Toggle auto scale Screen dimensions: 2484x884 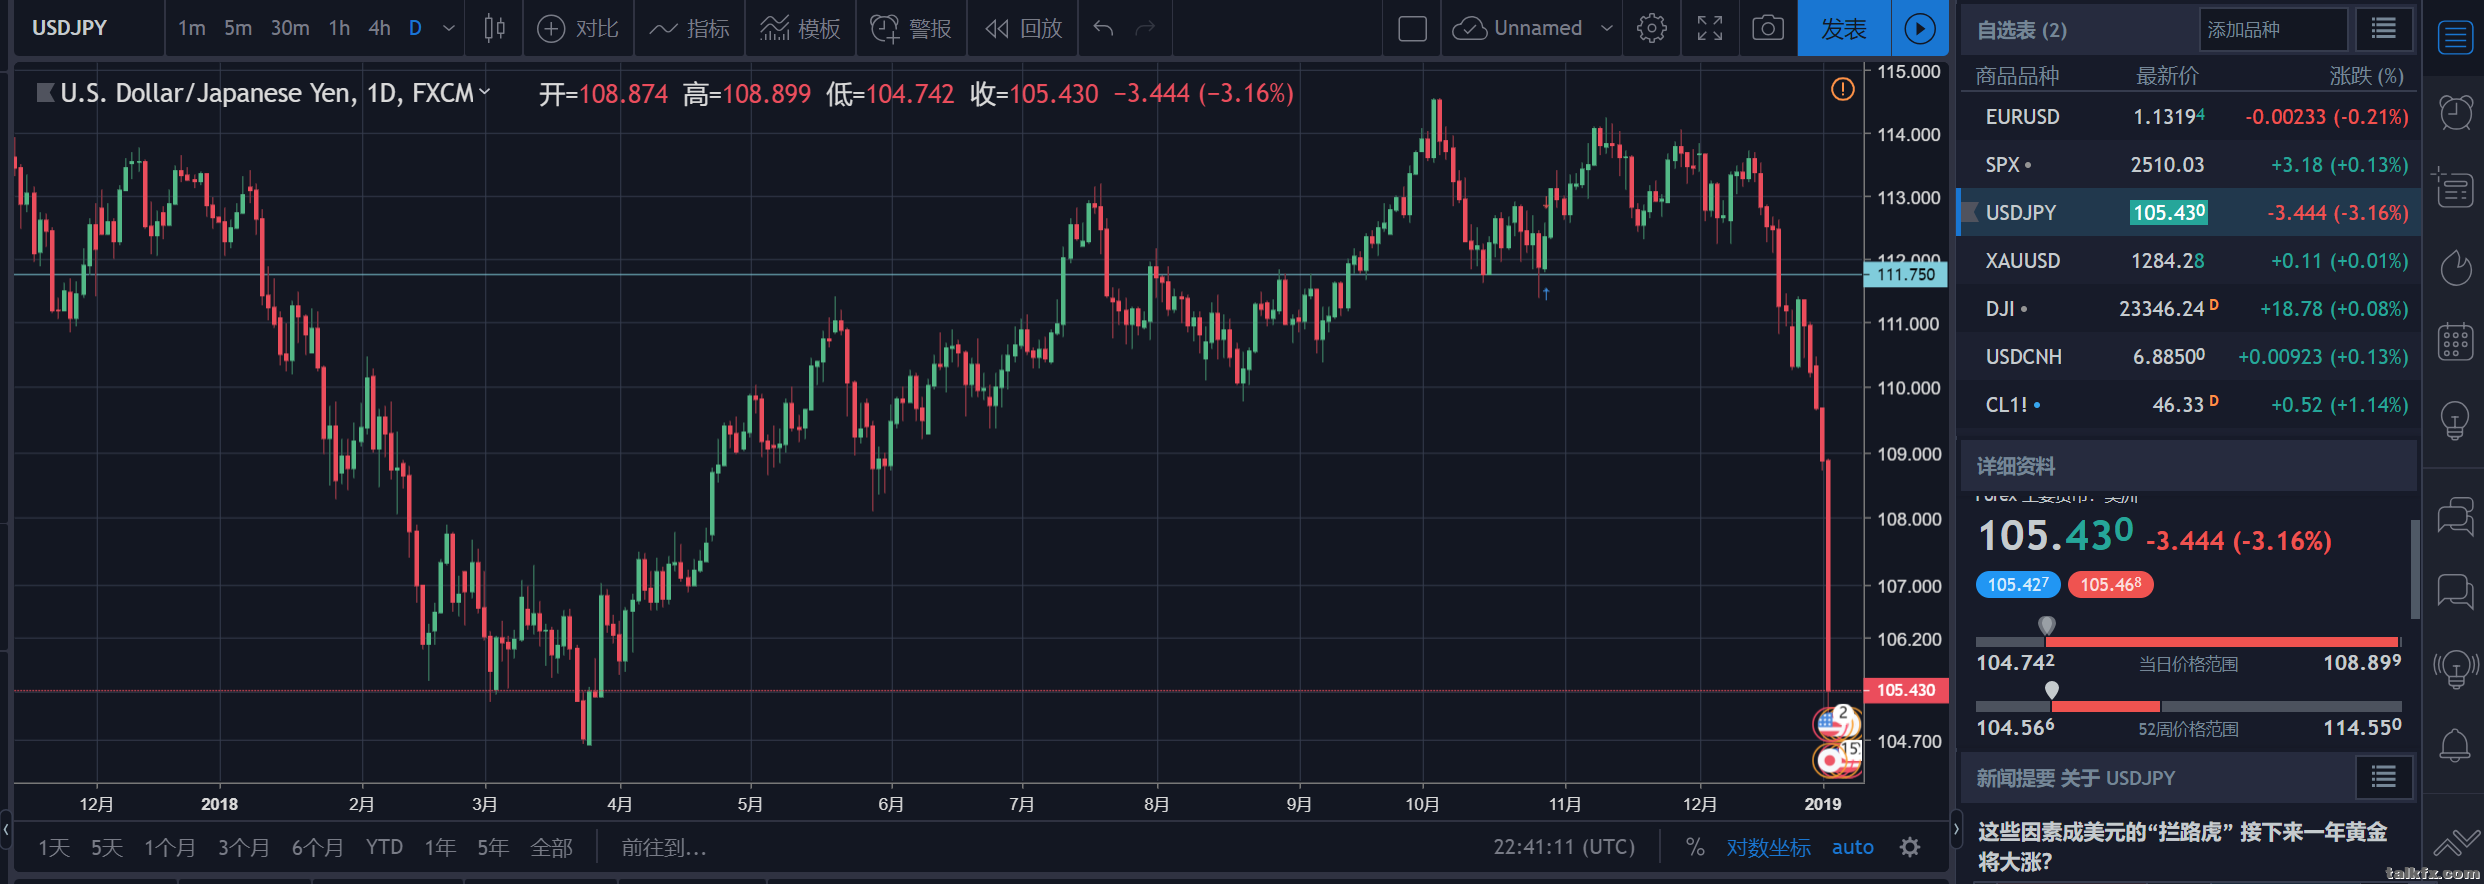coord(1853,848)
